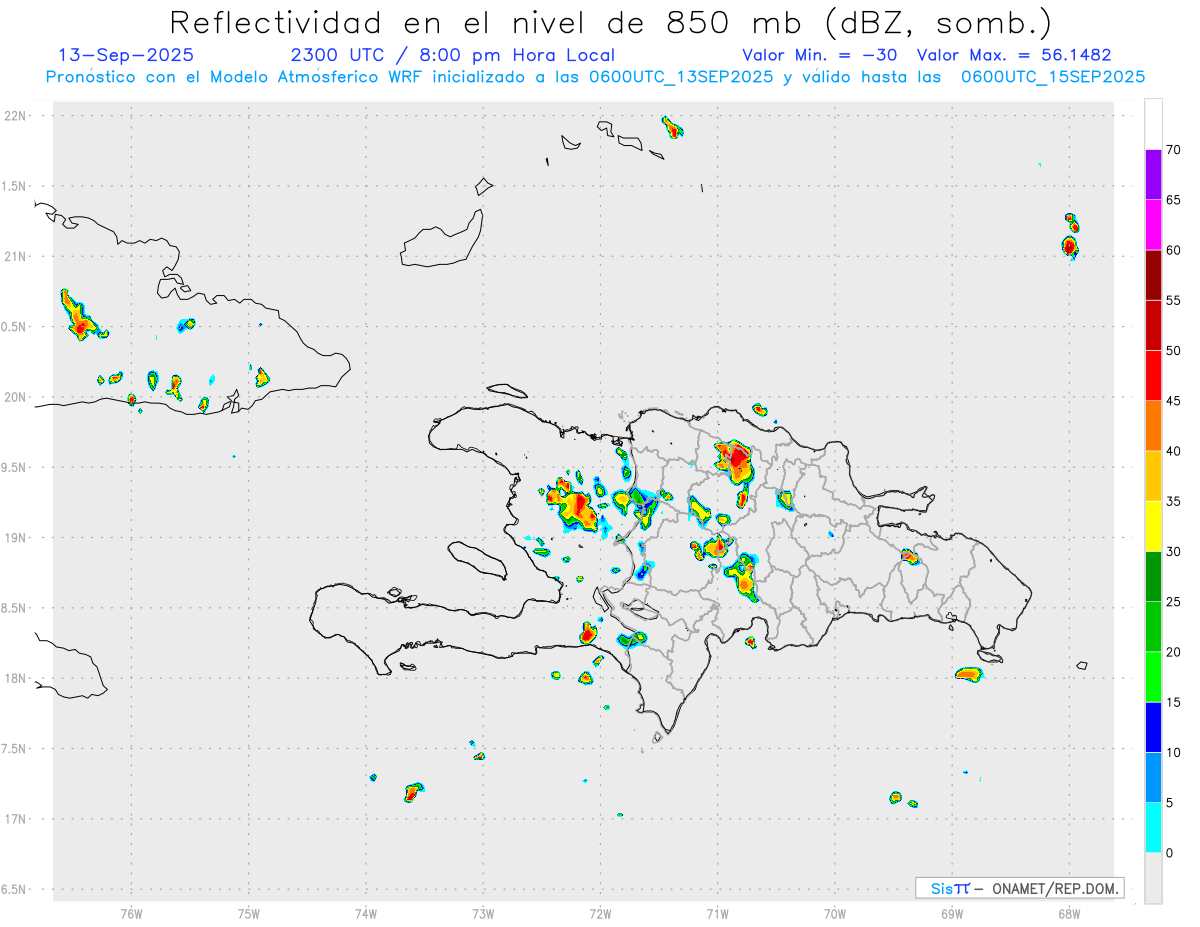
Task: Click the 22N latitude axis label
Action: 17,116
